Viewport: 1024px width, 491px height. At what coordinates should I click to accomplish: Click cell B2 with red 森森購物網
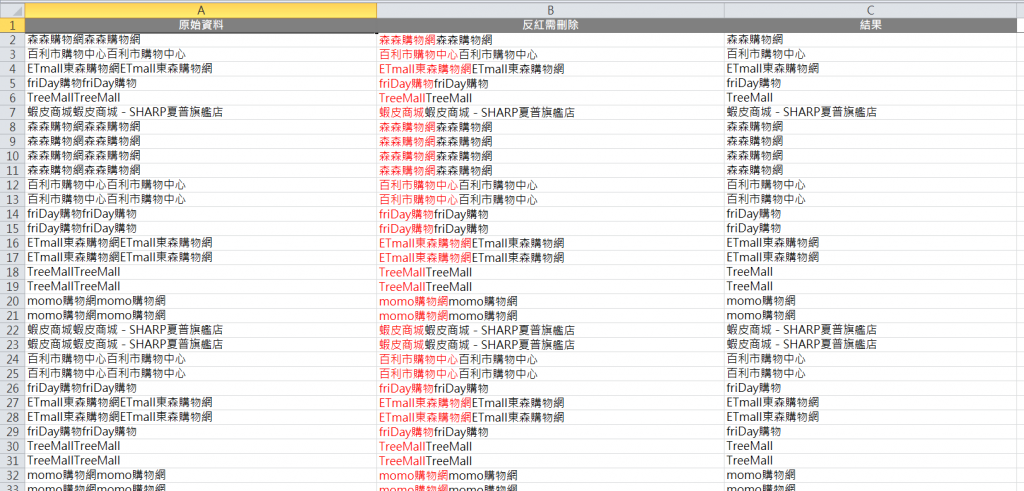(551, 40)
